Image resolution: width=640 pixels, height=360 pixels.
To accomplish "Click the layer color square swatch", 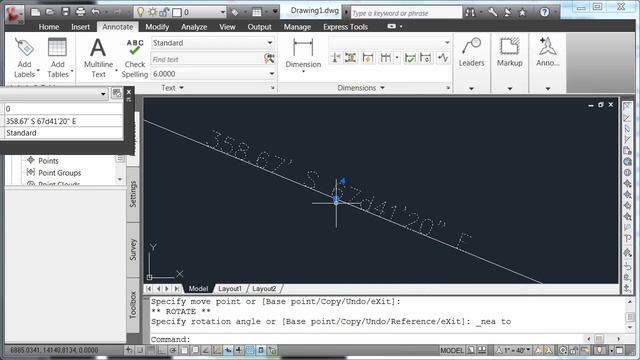I will (177, 13).
